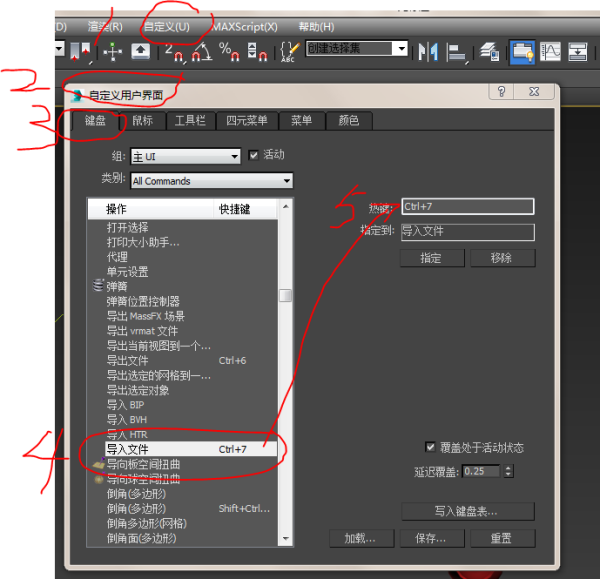This screenshot has height=579, width=600.
Task: Select the 打开选择 row
Action: (x=182, y=228)
